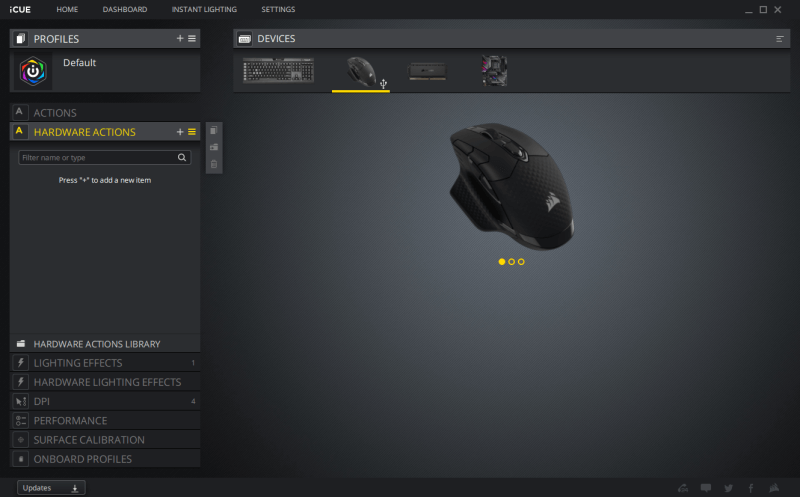Open the Profiles panel menu
The width and height of the screenshot is (800, 497).
(192, 38)
